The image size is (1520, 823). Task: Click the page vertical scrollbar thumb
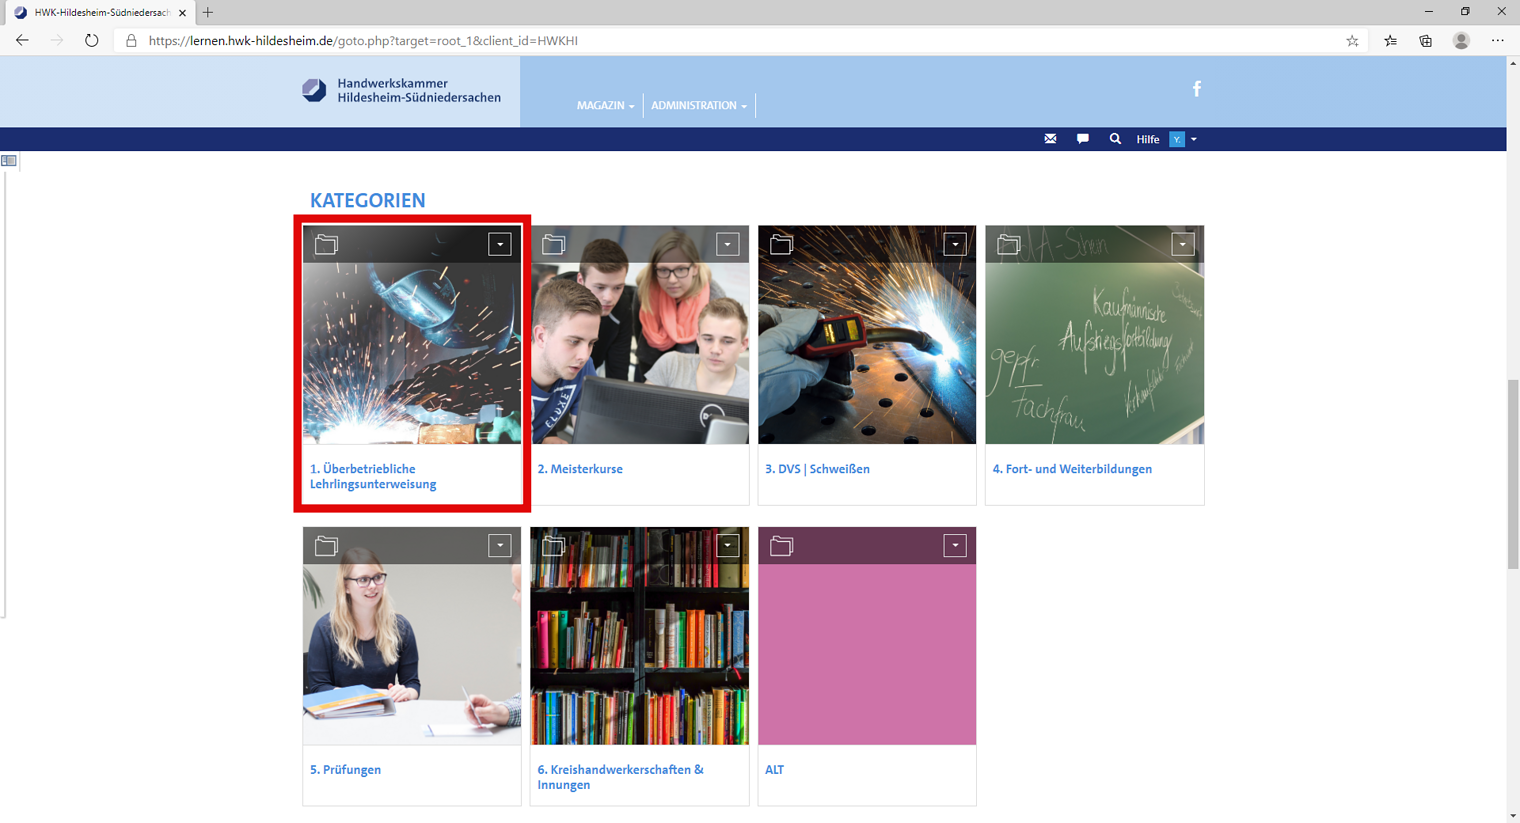click(x=1513, y=474)
